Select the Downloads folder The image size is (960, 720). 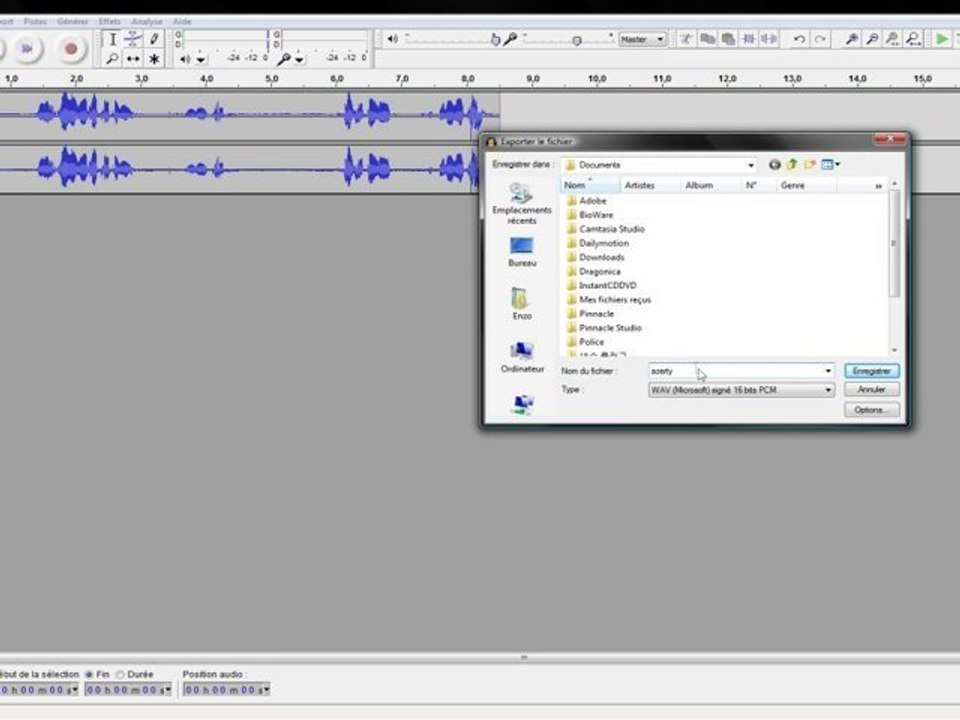(x=595, y=257)
